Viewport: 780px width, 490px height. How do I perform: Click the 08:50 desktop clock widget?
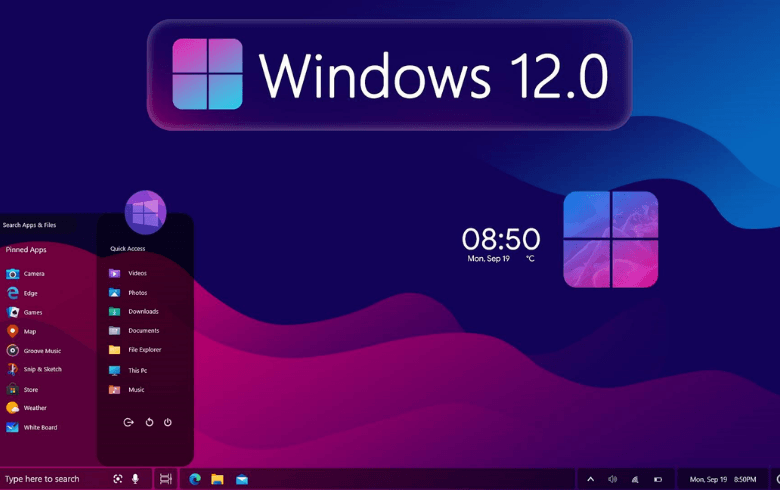pyautogui.click(x=501, y=239)
